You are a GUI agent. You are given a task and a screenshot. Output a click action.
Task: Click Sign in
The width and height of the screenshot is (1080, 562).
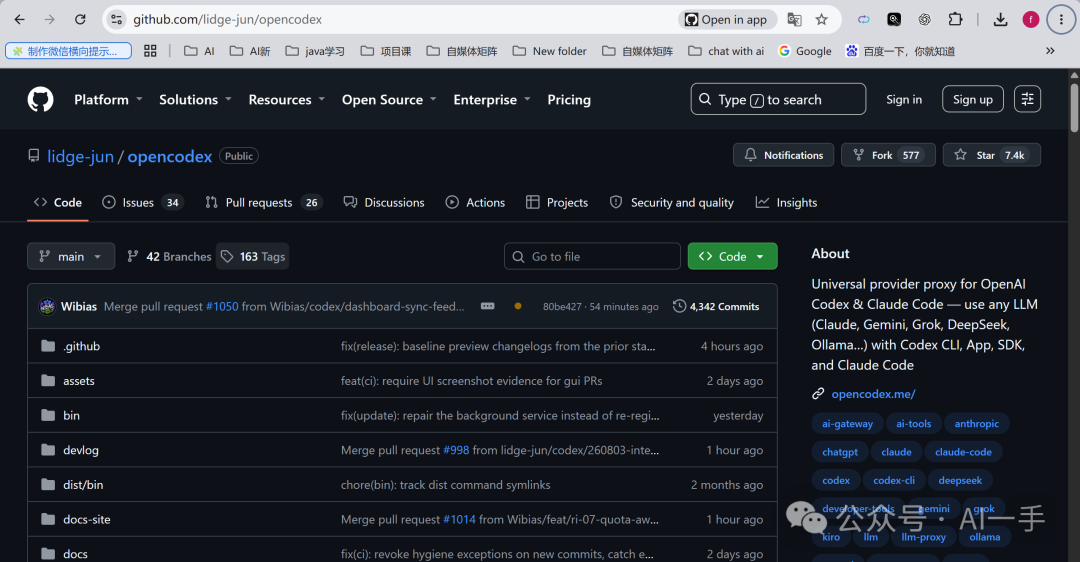click(904, 99)
